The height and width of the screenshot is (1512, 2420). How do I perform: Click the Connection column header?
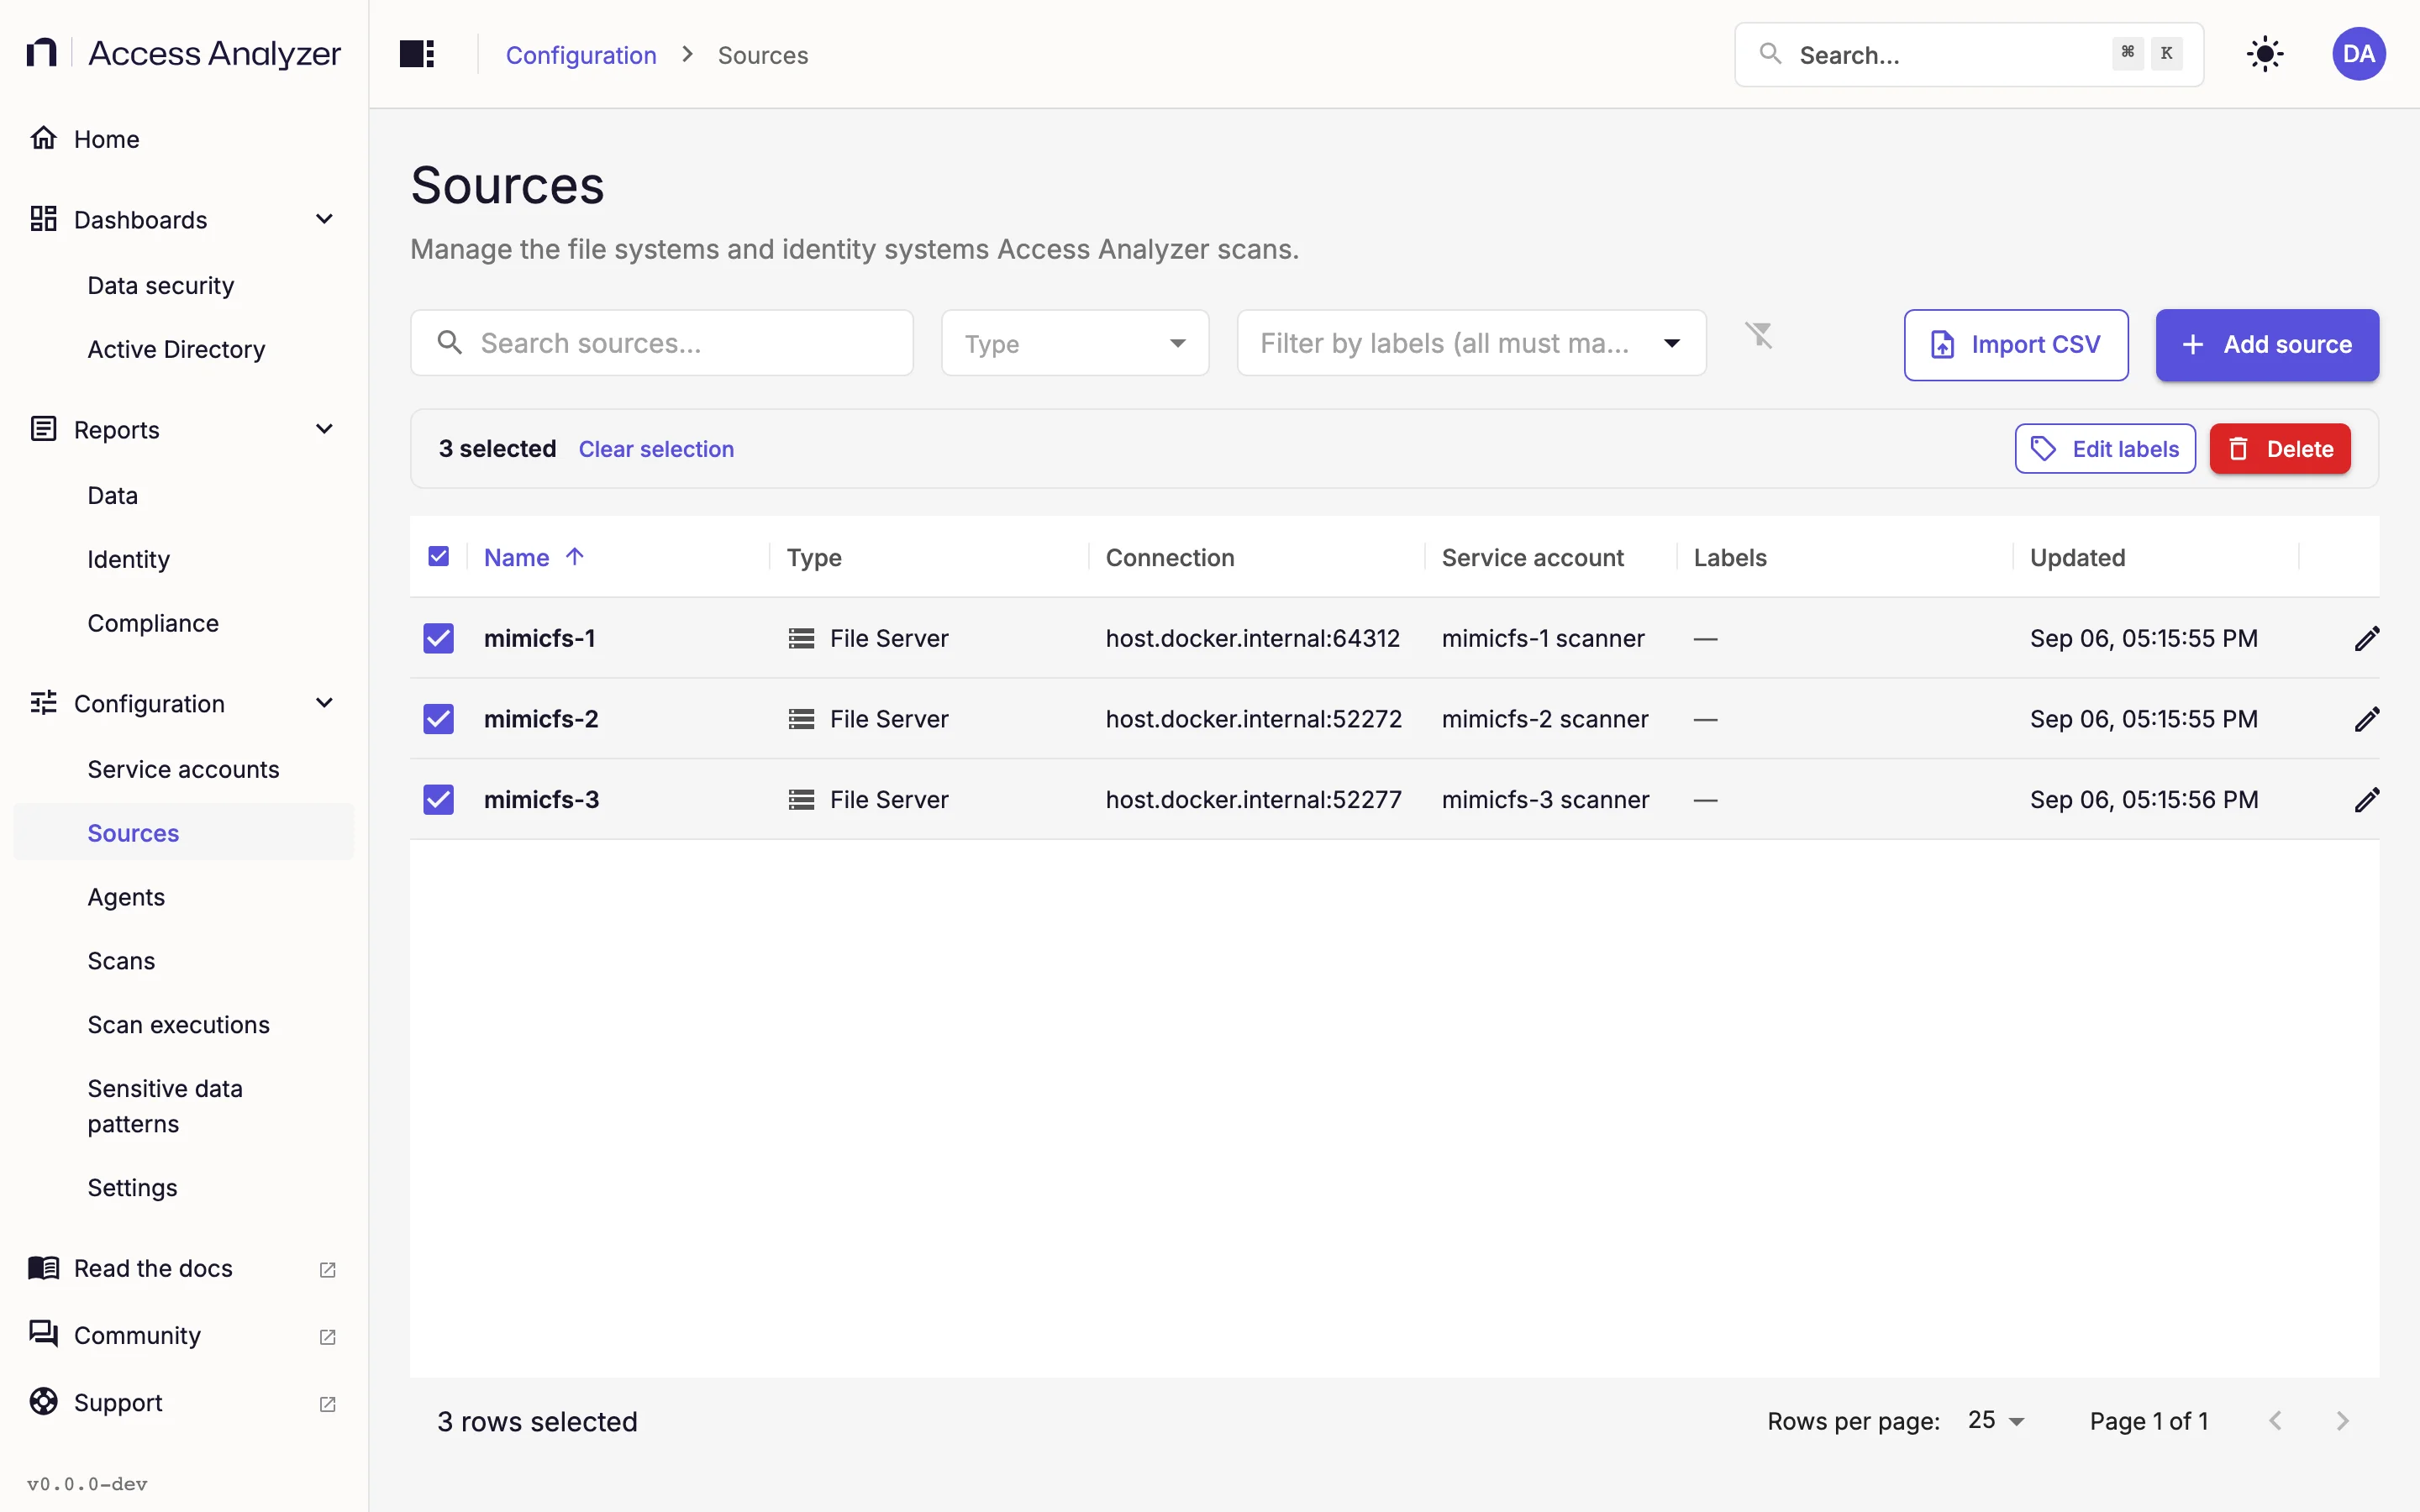[x=1170, y=557]
